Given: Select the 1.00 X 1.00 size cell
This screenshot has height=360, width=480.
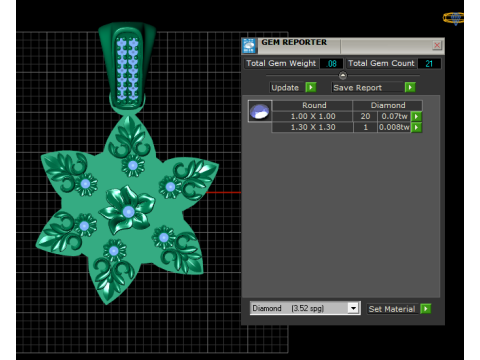Looking at the screenshot, I should pyautogui.click(x=313, y=116).
